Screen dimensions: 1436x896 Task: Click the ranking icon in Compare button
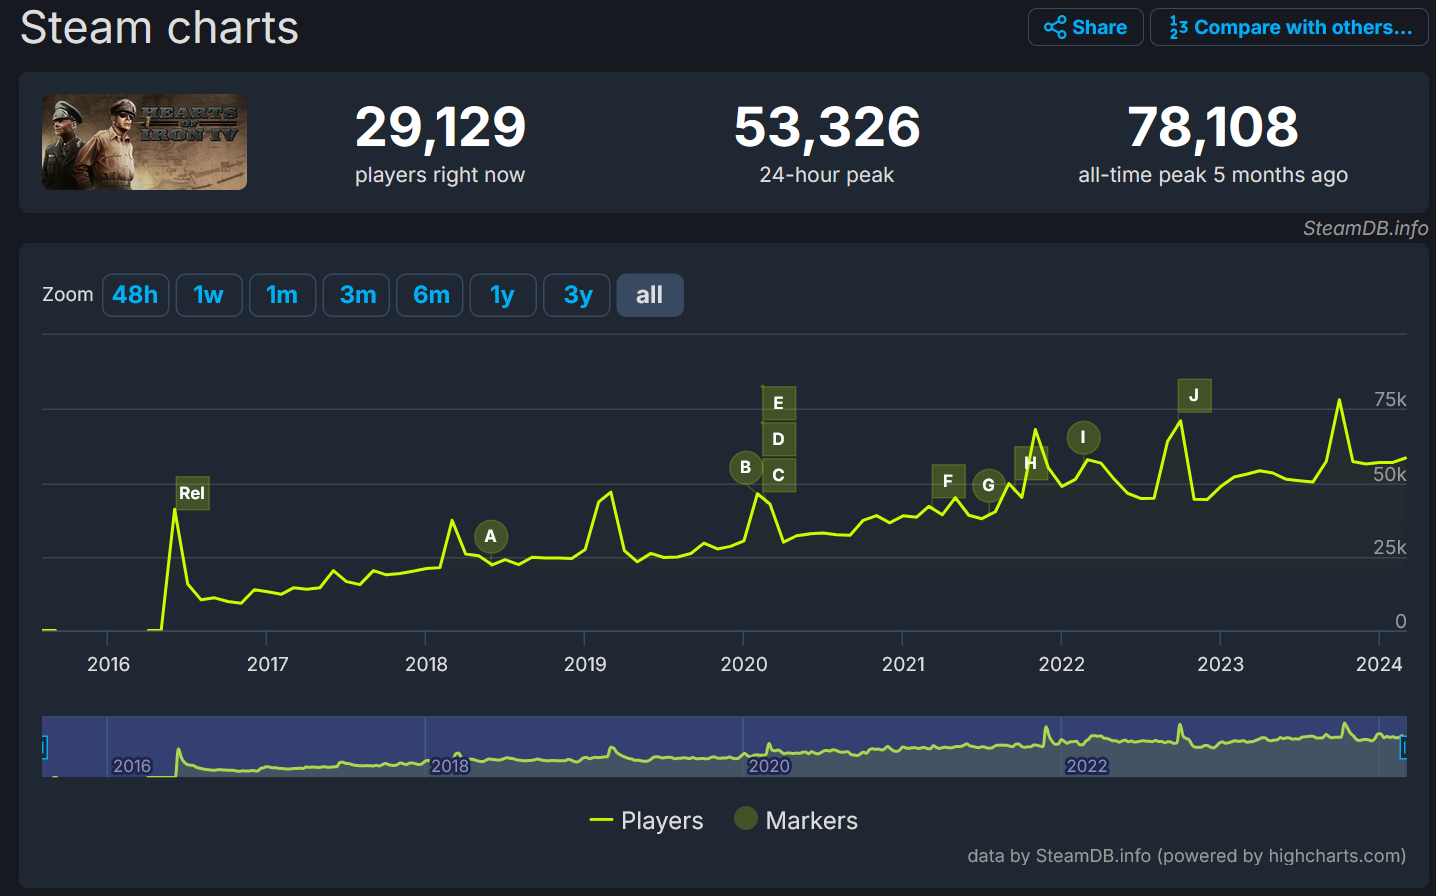(x=1178, y=27)
